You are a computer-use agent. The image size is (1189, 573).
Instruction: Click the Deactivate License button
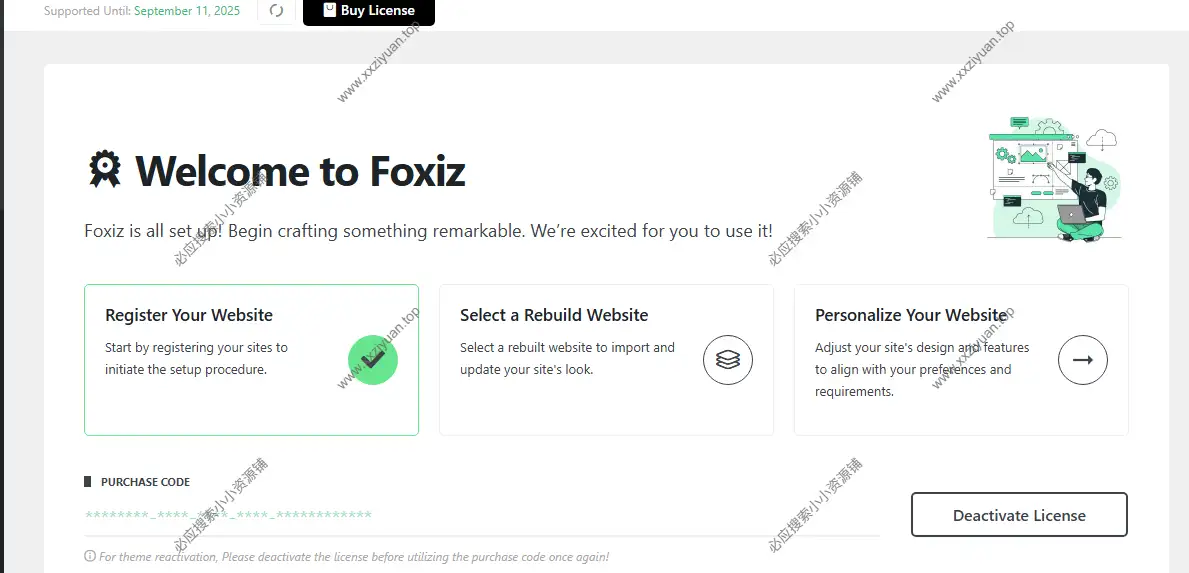(x=1019, y=515)
